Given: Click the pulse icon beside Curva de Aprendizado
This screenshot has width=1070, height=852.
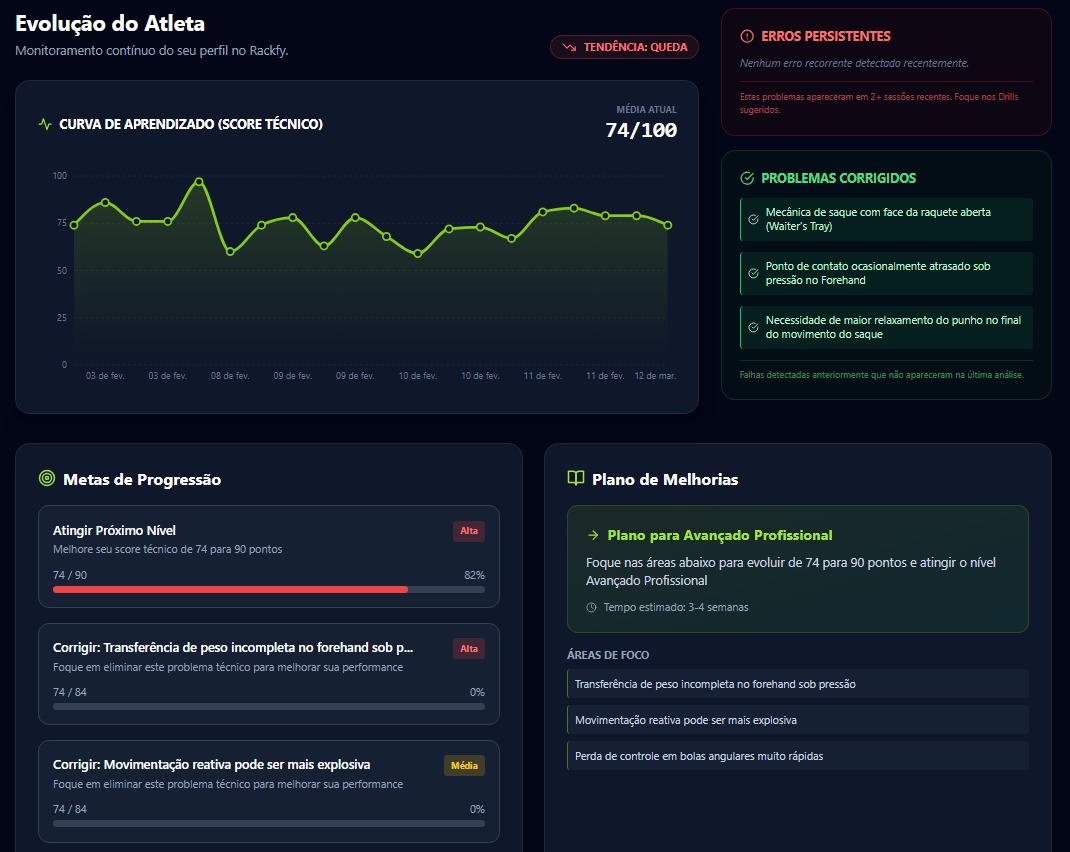Looking at the screenshot, I should (x=45, y=125).
